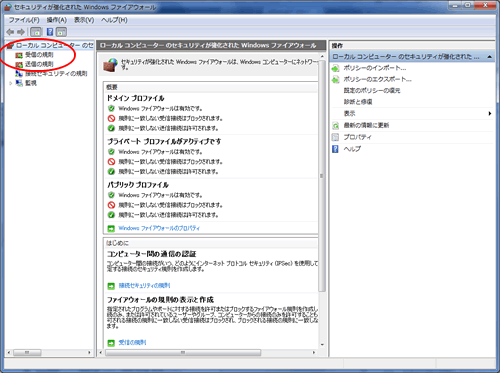Select 受信の規則 in the left tree
The width and height of the screenshot is (500, 373).
tap(39, 55)
